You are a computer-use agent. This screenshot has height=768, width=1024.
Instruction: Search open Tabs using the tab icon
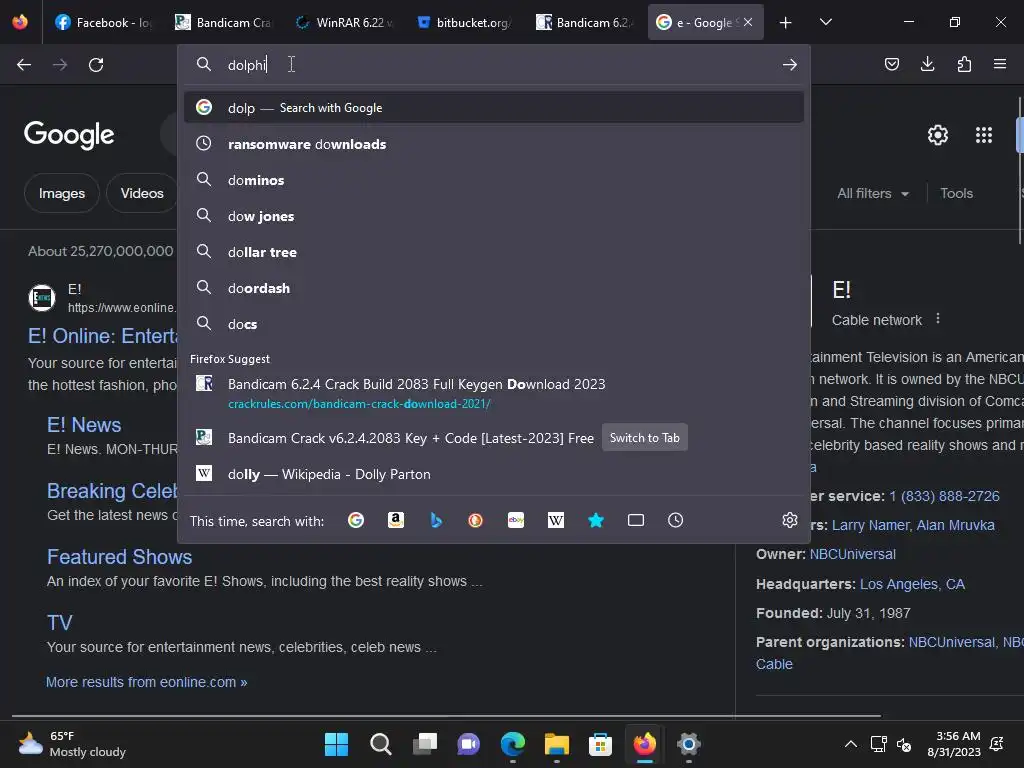(635, 520)
